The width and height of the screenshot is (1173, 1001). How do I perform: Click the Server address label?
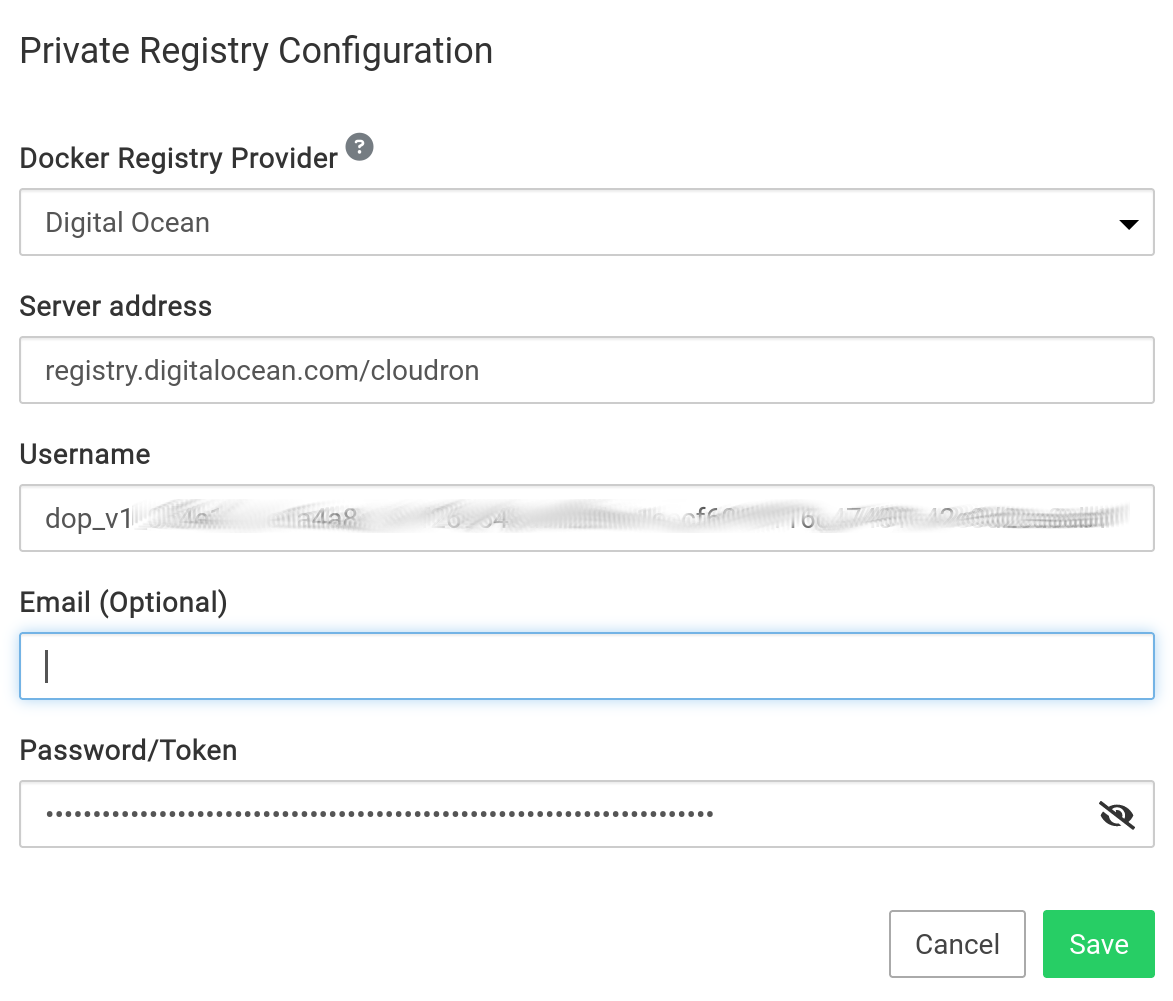pos(116,306)
